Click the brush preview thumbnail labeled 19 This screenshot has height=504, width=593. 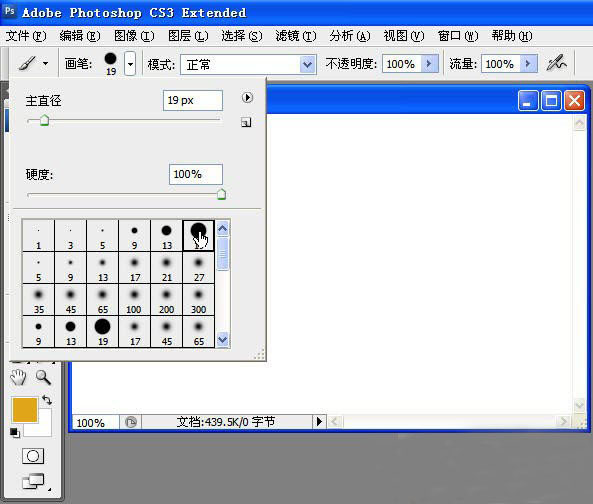point(110,64)
